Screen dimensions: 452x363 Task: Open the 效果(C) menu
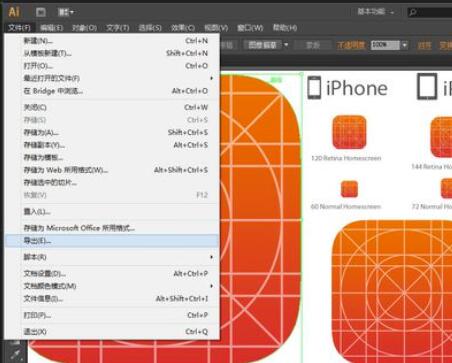(183, 28)
